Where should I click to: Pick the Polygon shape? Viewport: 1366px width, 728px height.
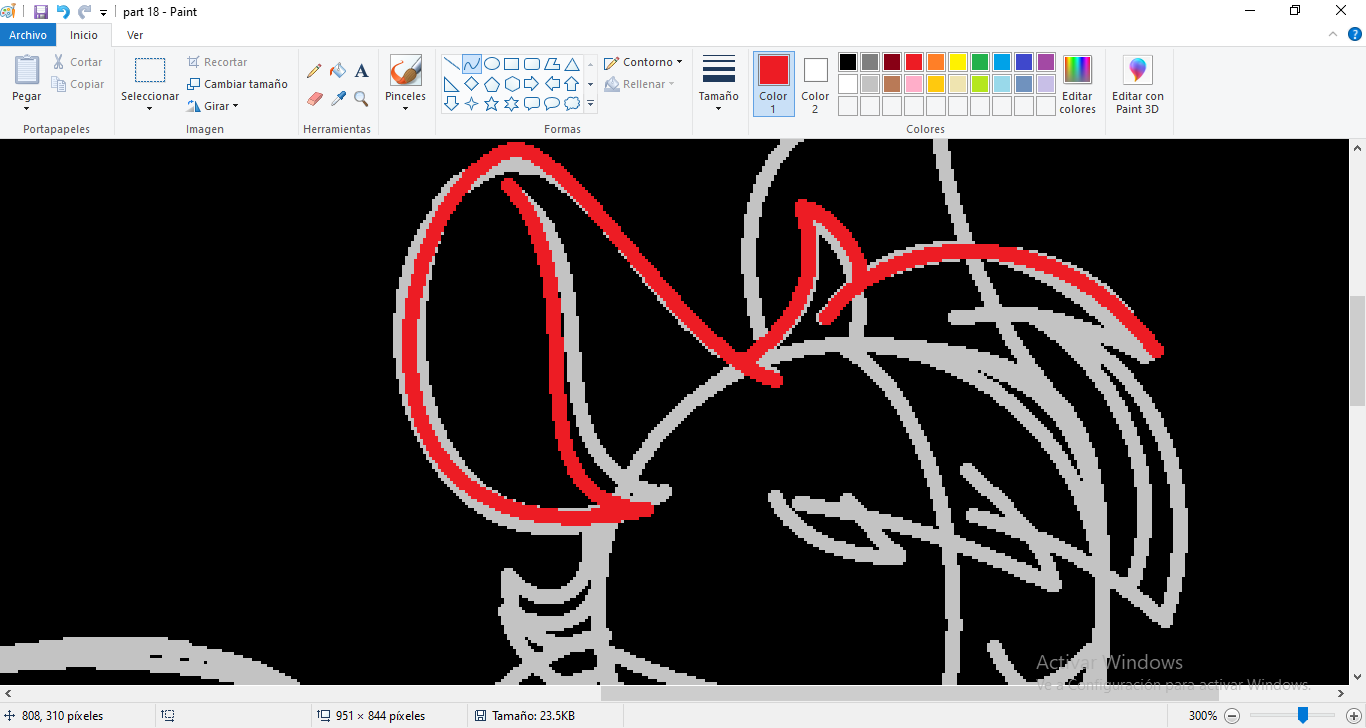(552, 64)
